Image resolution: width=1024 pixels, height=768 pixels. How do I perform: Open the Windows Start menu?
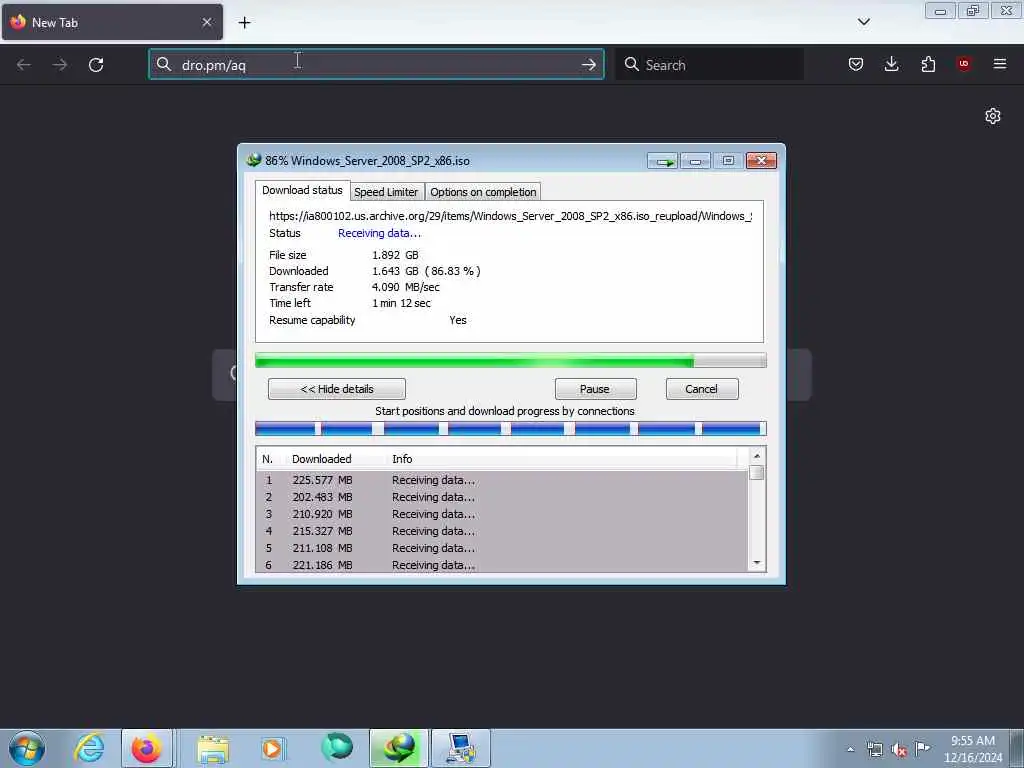point(27,748)
